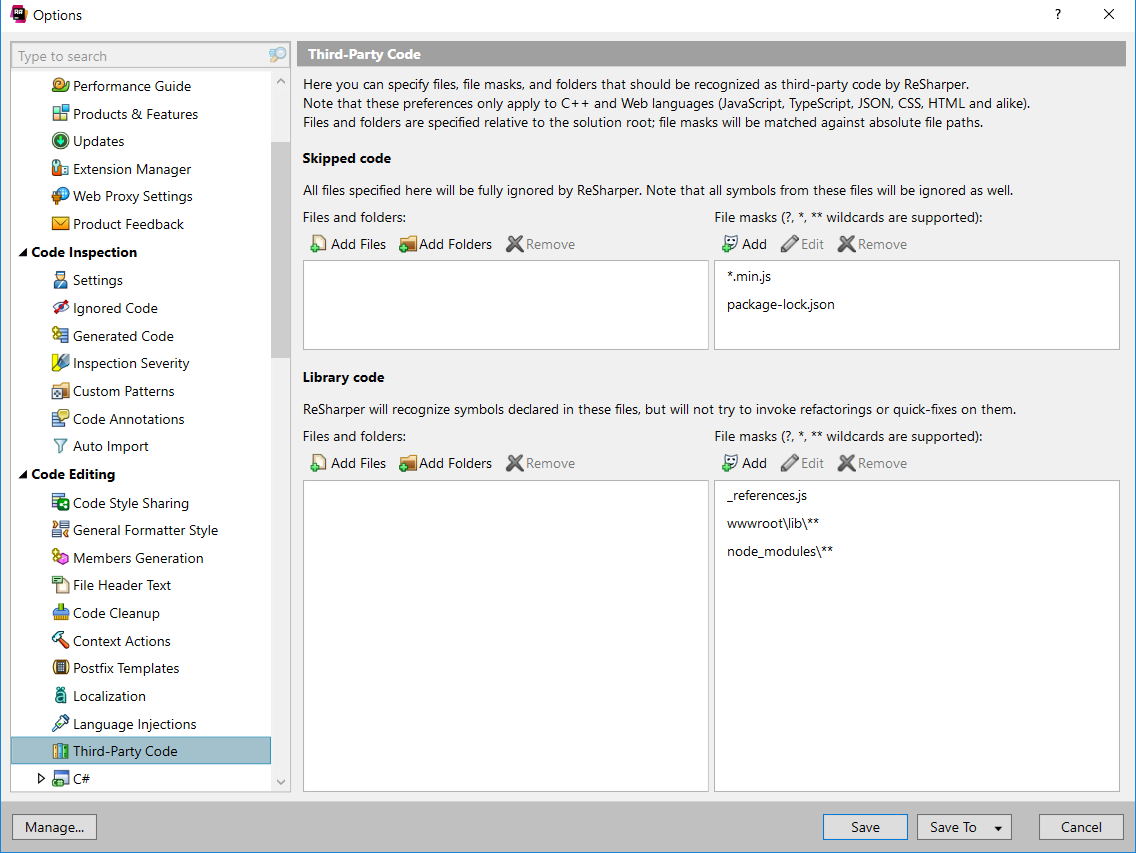Click the Help question mark button

pos(1058,14)
